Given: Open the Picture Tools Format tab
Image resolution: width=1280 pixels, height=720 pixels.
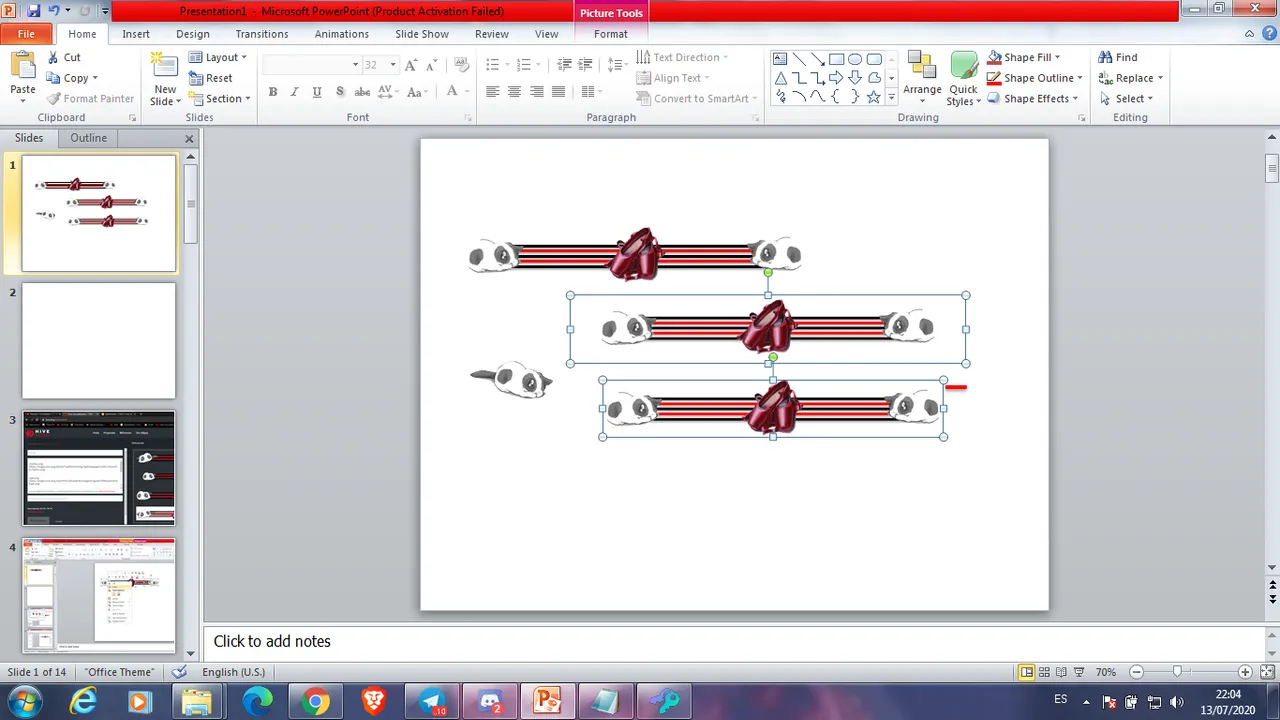Looking at the screenshot, I should tap(611, 34).
